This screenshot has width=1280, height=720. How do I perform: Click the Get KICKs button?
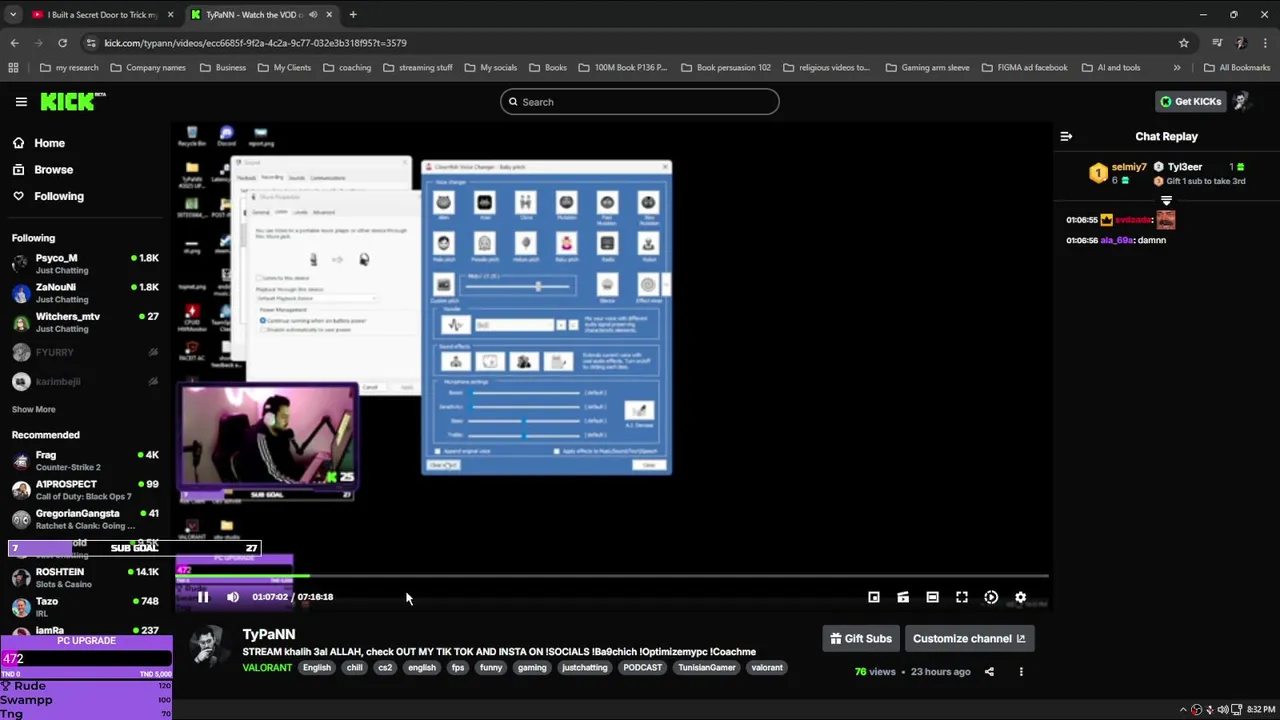[x=1190, y=101]
